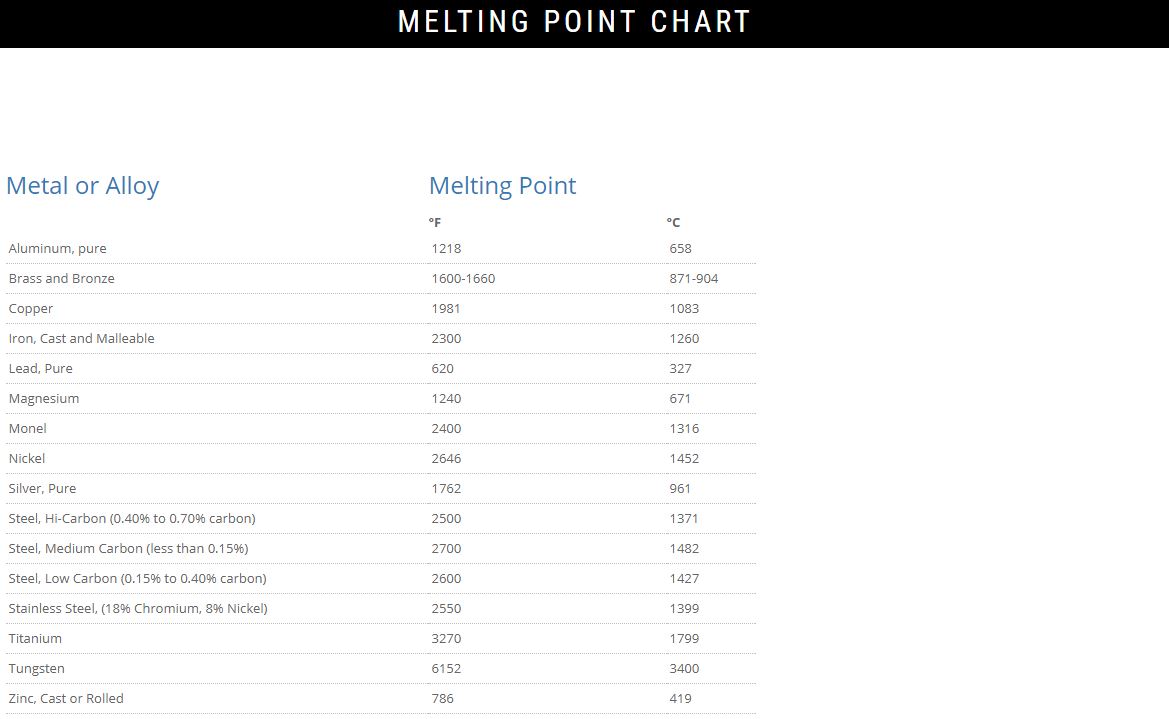The width and height of the screenshot is (1169, 719).
Task: Select the Steel, Hi-Carbon row label
Action: tap(132, 519)
